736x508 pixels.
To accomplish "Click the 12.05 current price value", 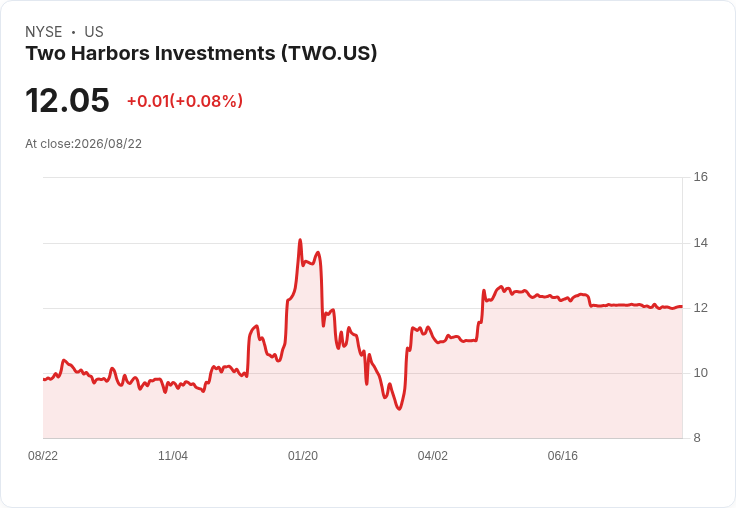I will click(67, 100).
